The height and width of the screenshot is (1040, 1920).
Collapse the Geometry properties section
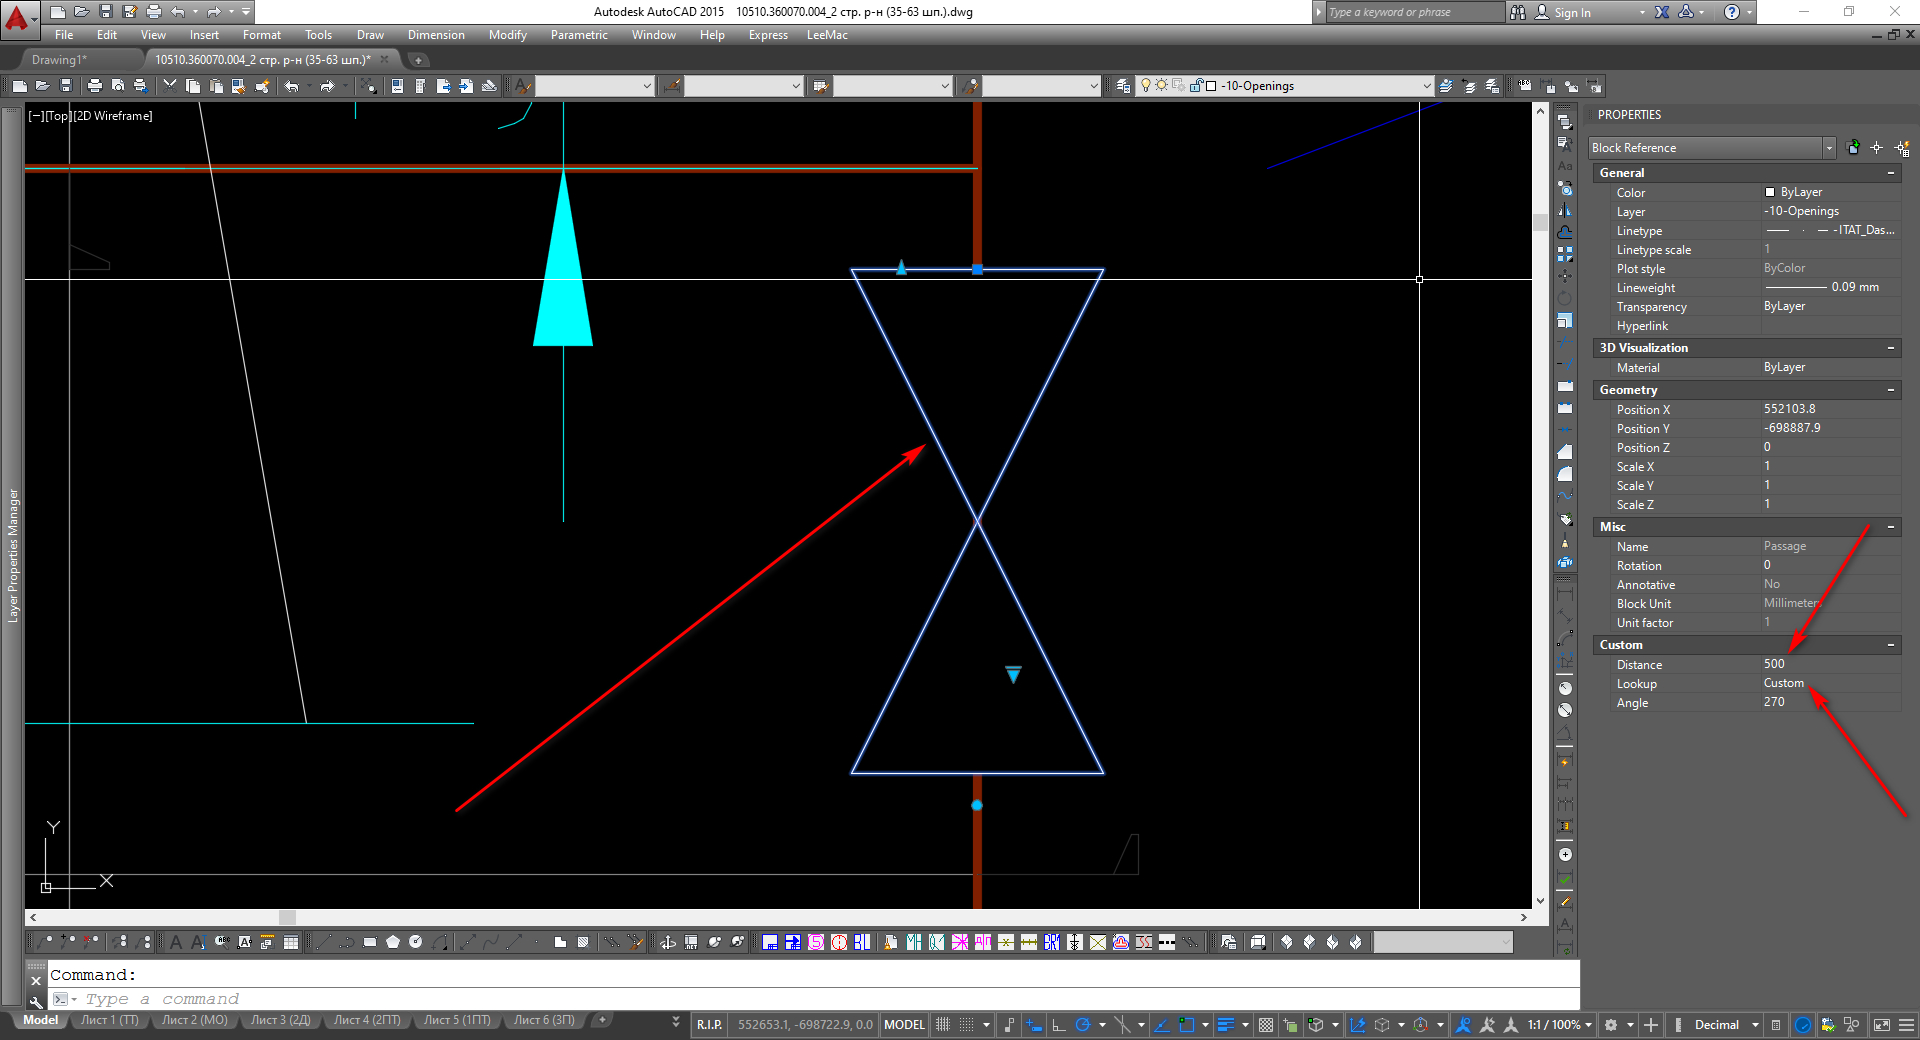click(x=1891, y=390)
